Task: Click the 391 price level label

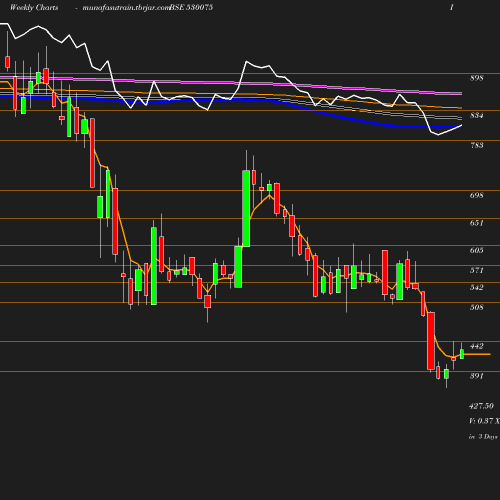Action: click(477, 376)
